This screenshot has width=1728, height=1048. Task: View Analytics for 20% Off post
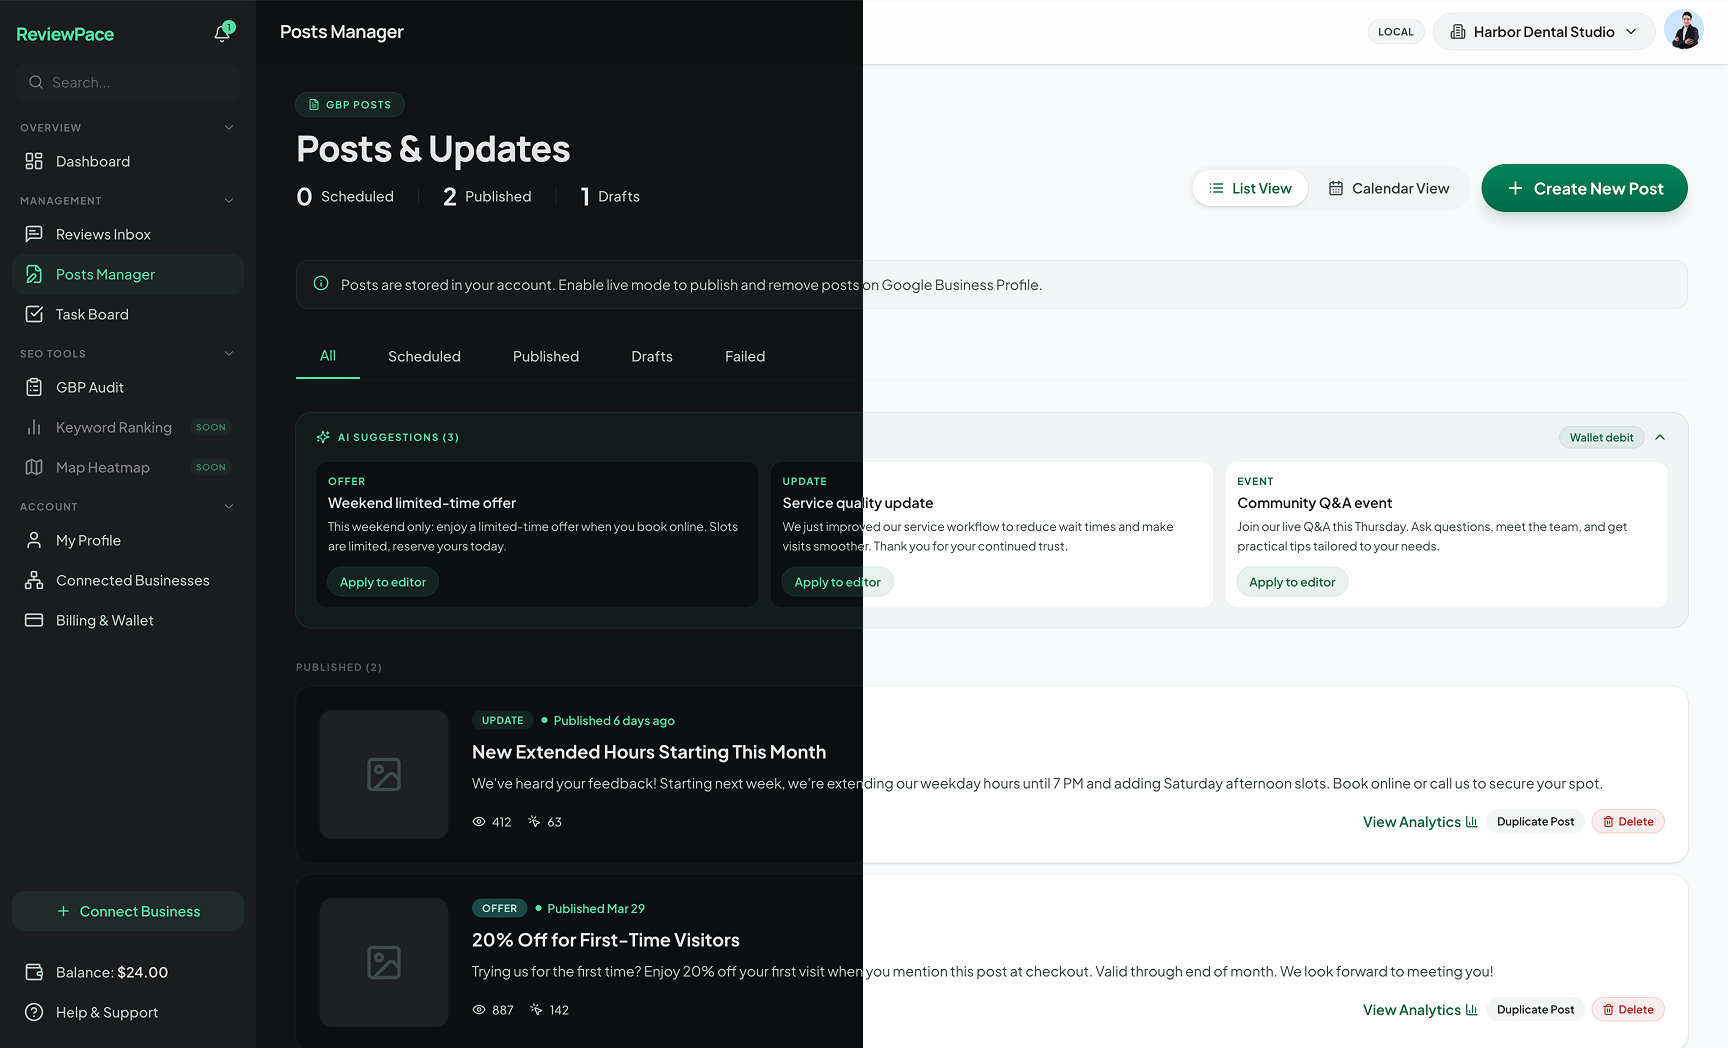tap(1420, 1010)
